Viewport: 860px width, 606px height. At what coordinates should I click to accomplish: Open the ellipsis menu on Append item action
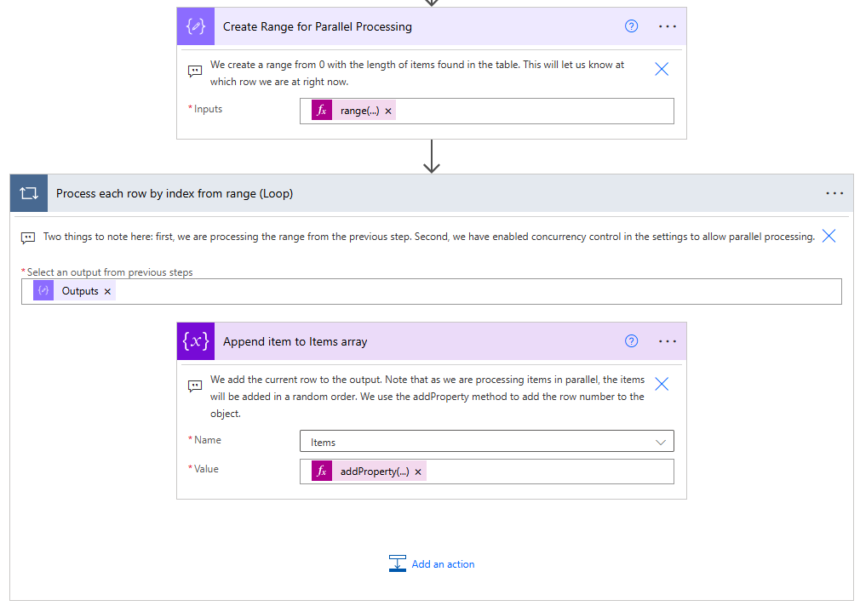click(667, 341)
